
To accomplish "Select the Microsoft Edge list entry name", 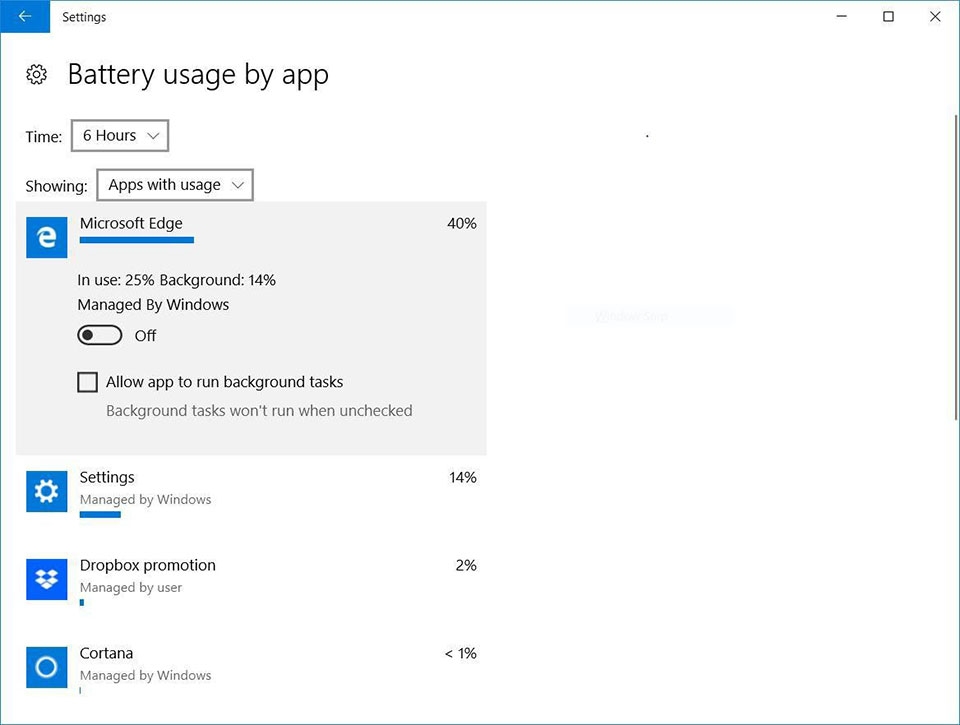I will 131,224.
